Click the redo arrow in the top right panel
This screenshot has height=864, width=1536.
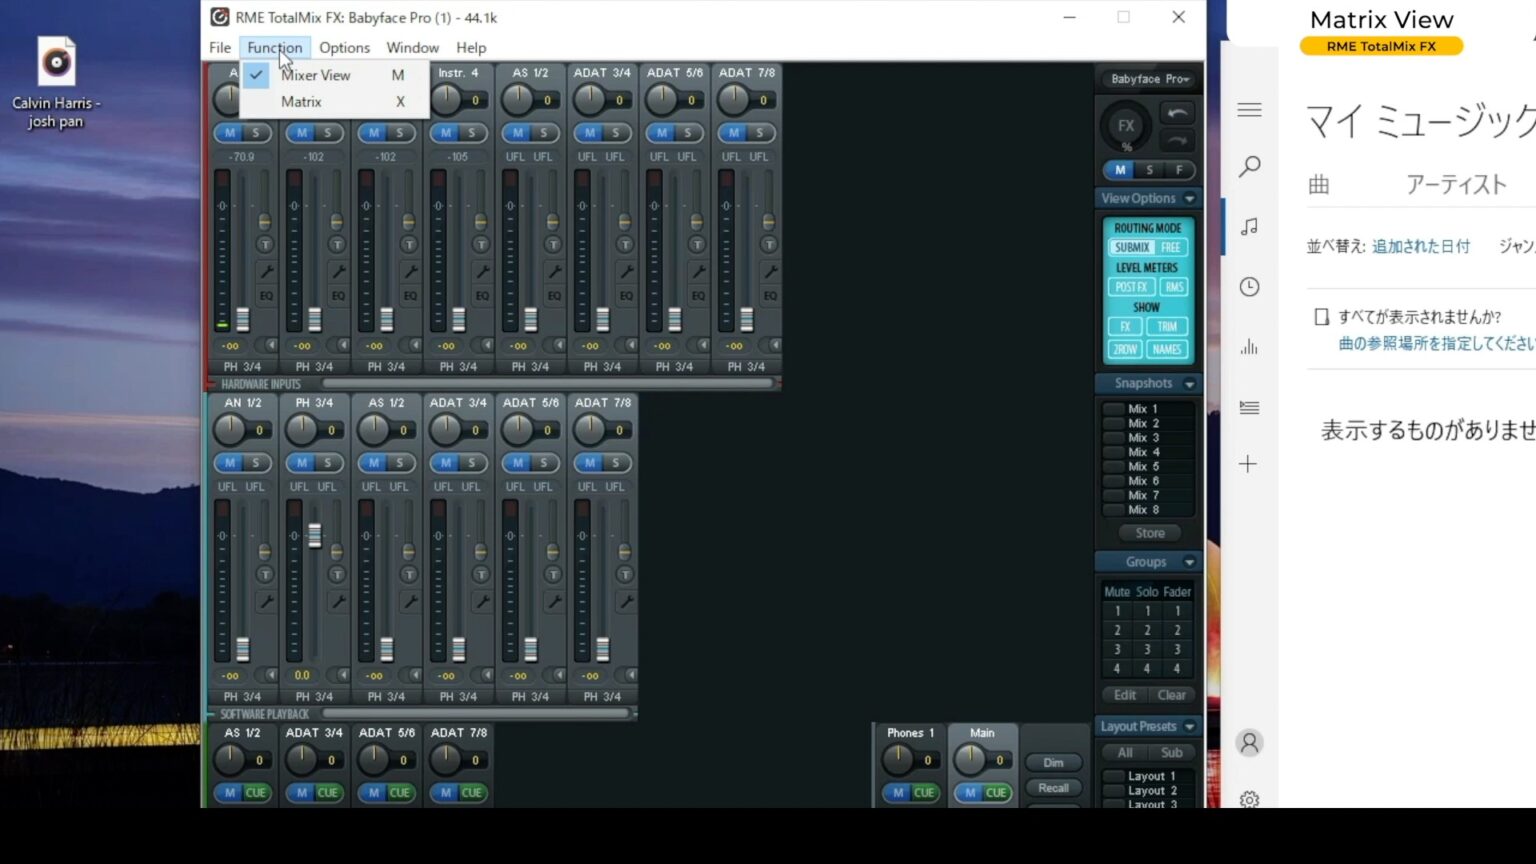click(x=1176, y=140)
